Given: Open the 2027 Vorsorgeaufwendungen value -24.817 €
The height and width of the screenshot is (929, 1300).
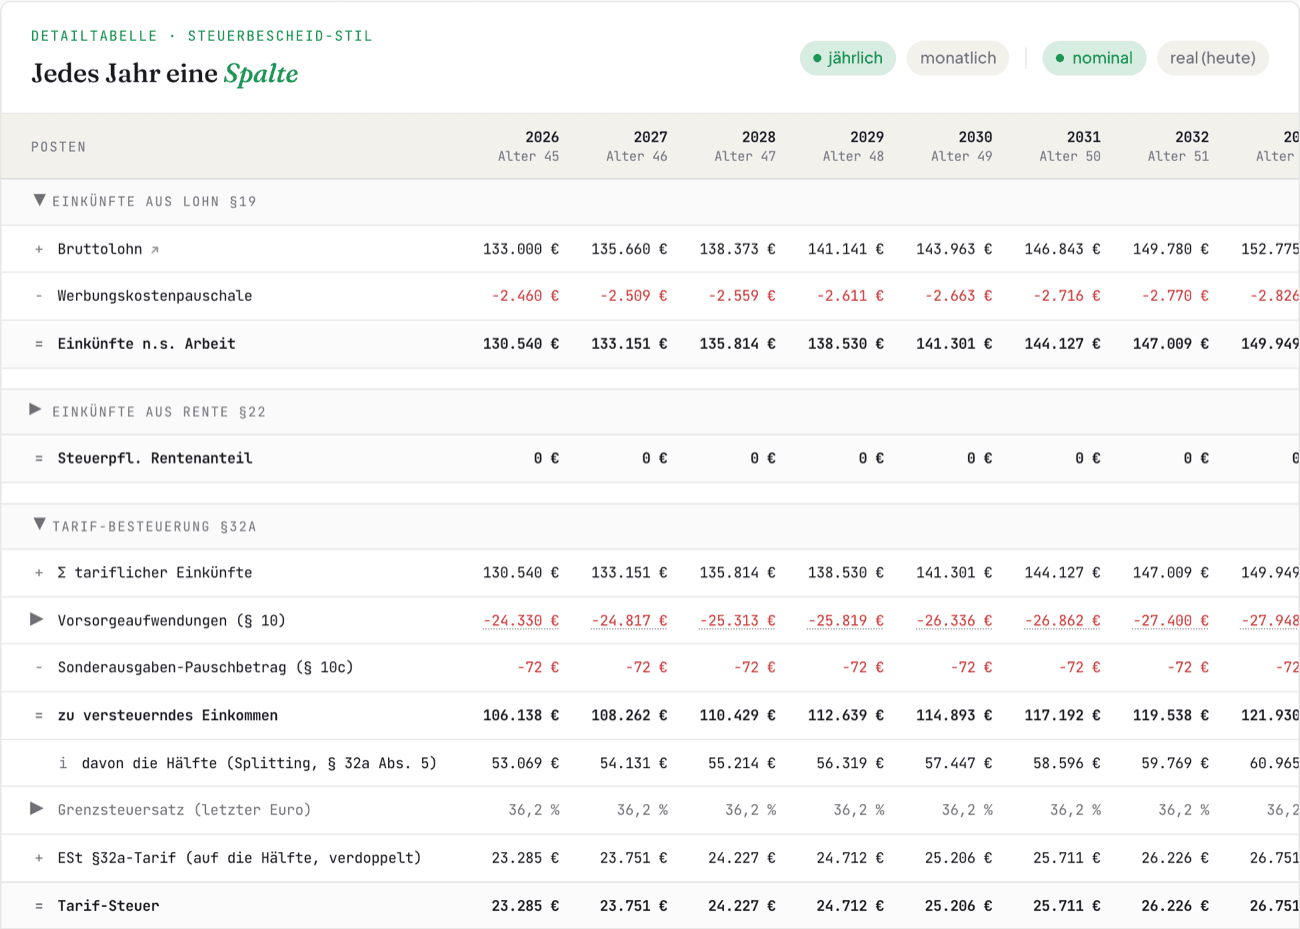Looking at the screenshot, I should pos(629,621).
